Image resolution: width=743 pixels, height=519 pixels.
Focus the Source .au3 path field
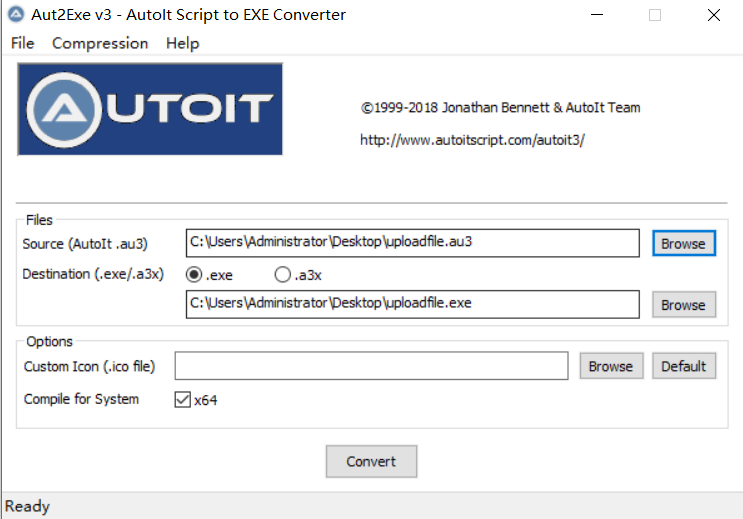point(412,243)
